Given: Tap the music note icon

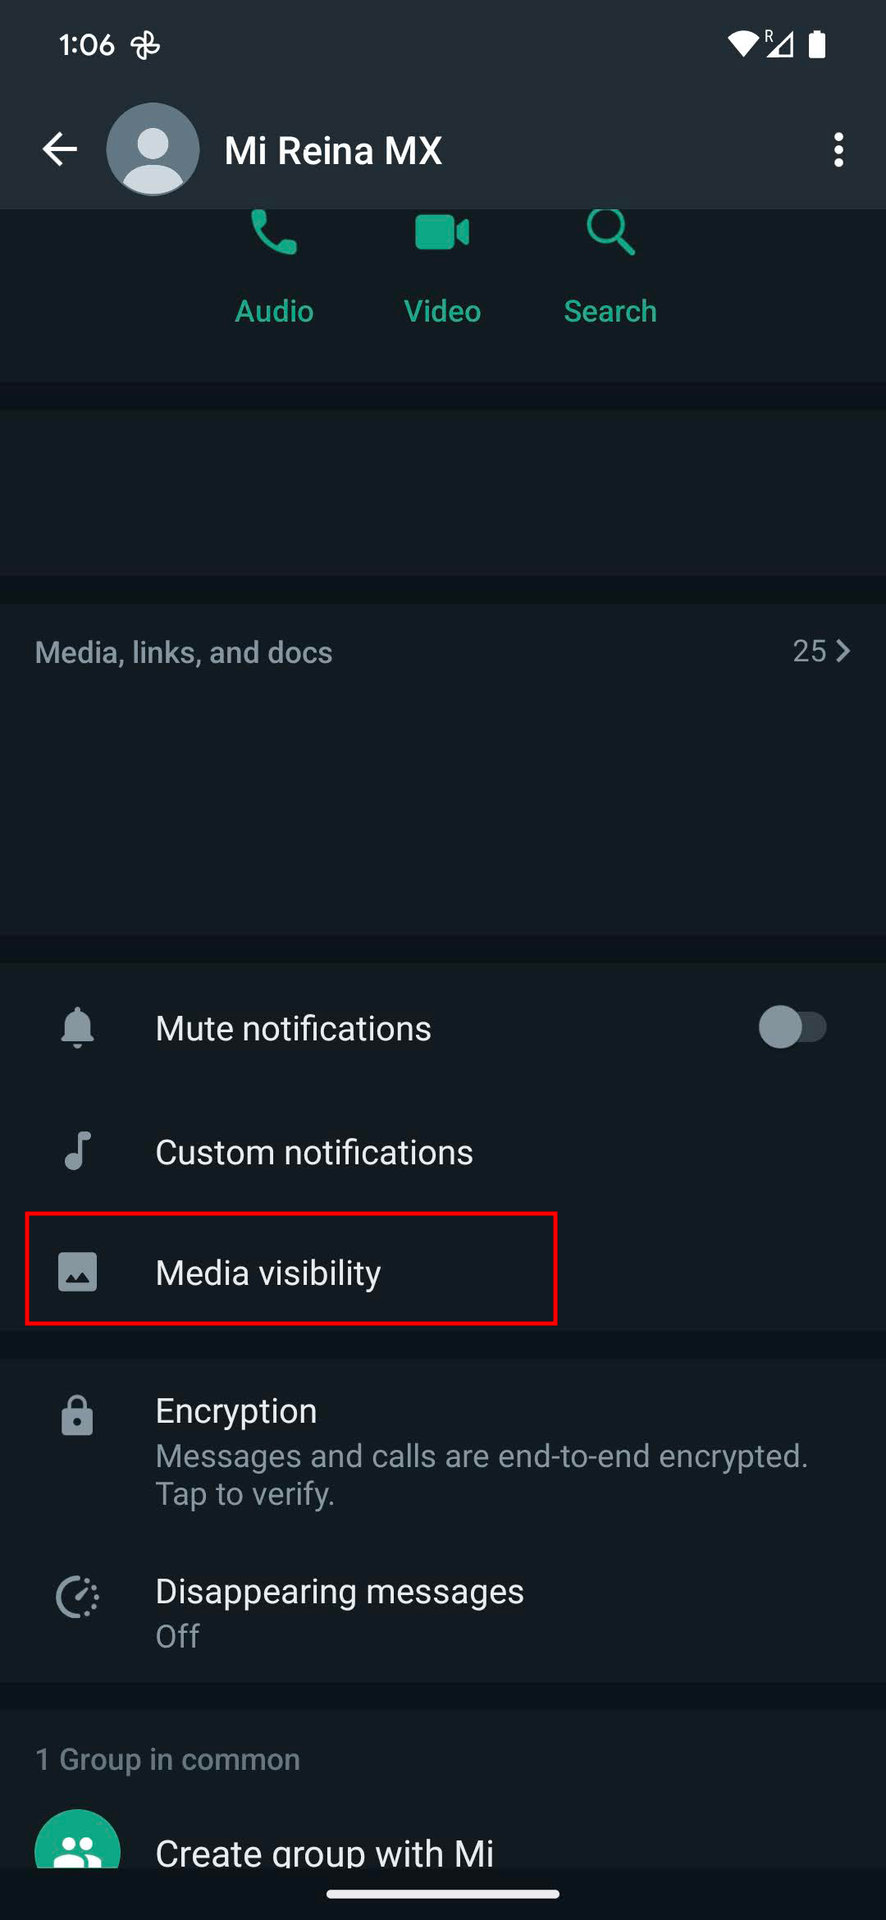Looking at the screenshot, I should click(x=77, y=1151).
